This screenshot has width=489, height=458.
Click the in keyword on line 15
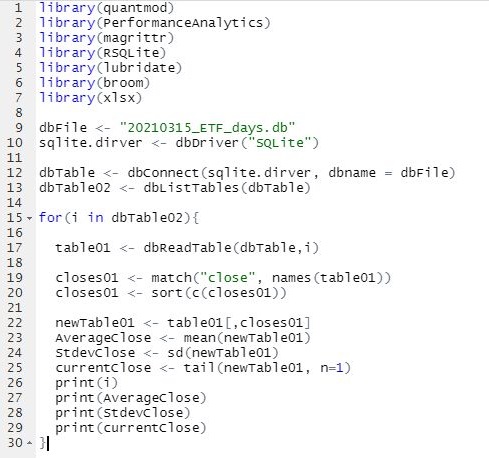point(96,218)
